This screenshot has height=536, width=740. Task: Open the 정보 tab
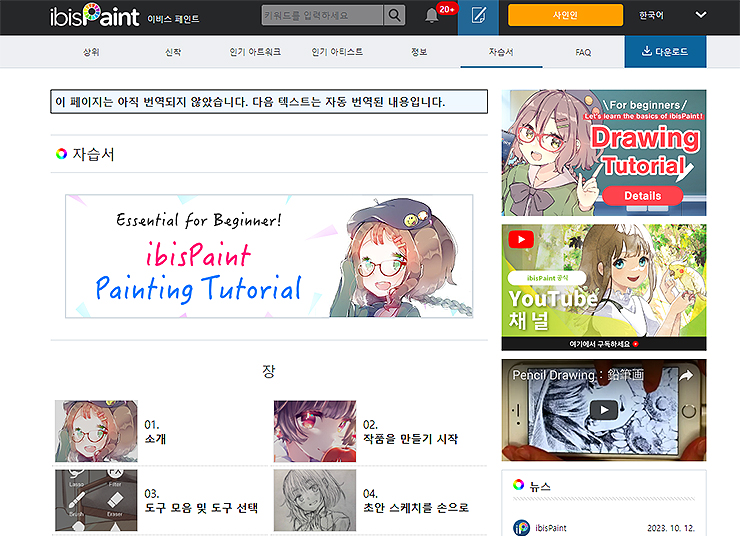[x=419, y=52]
